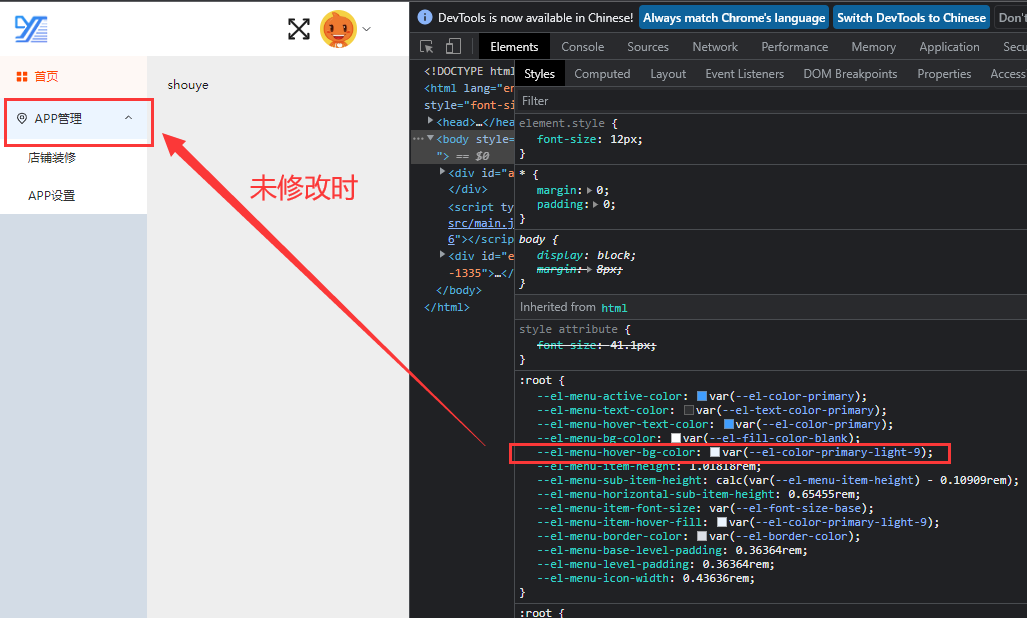Collapse the body element in DOM tree
Screen dimensions: 1027x618
coord(430,138)
